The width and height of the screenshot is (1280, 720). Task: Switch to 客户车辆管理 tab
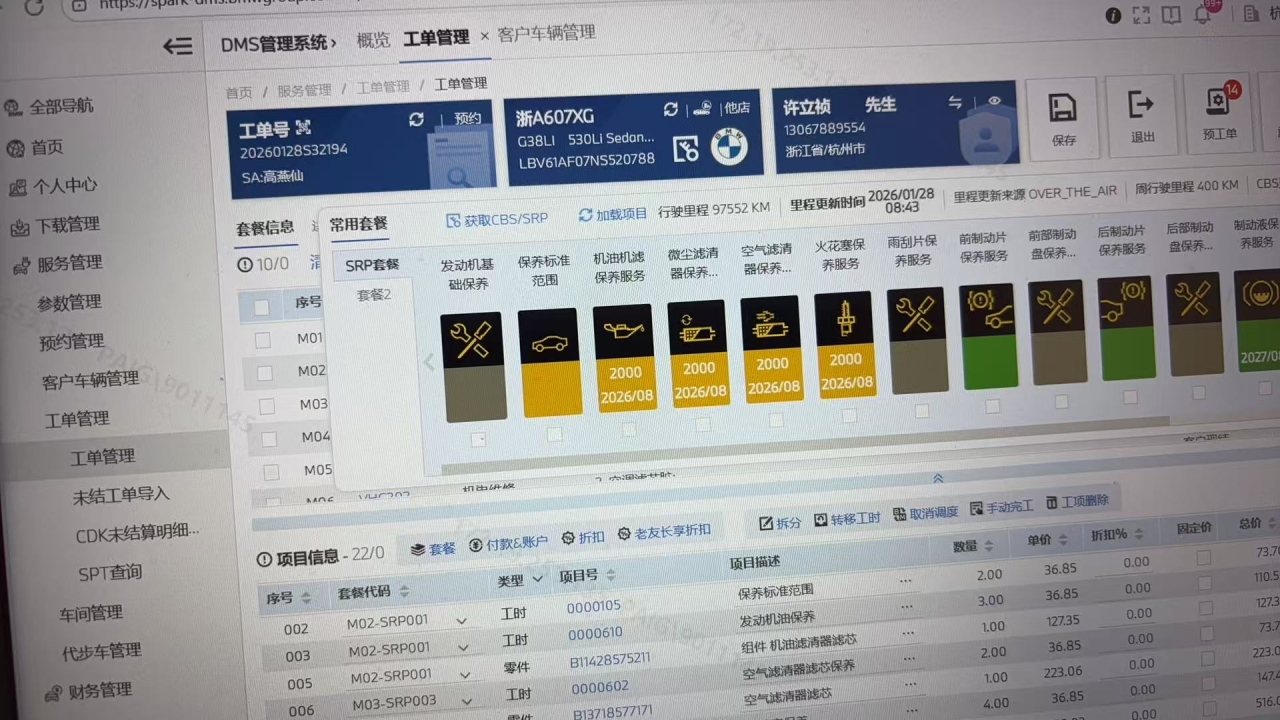coord(546,33)
